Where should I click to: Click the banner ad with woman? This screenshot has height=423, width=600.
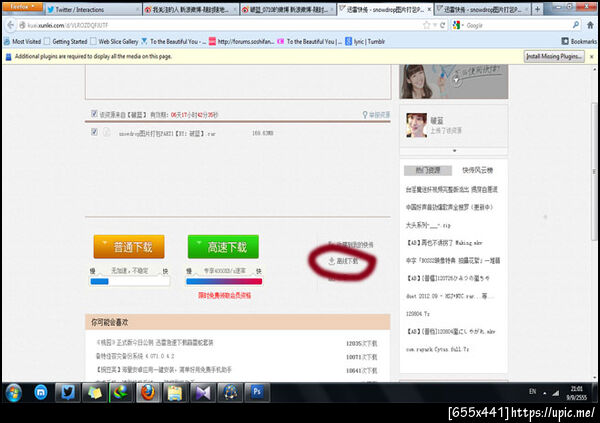(x=453, y=82)
